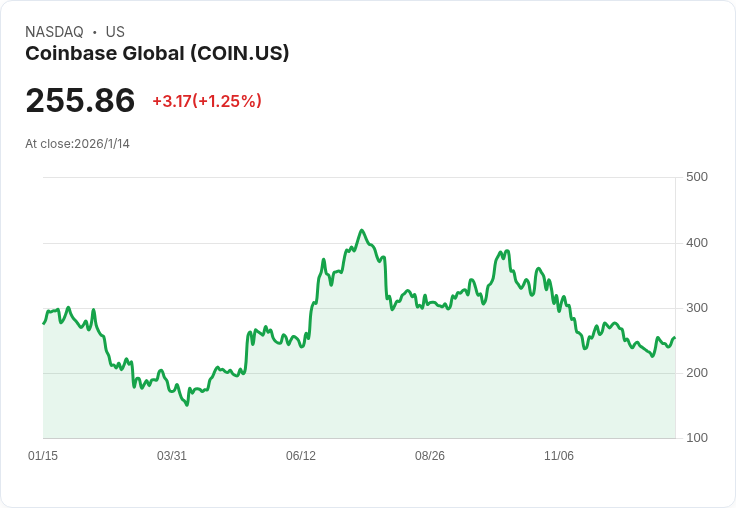Click the Coinbase Global (COIN.US) title
This screenshot has height=508, width=736.
coord(157,53)
